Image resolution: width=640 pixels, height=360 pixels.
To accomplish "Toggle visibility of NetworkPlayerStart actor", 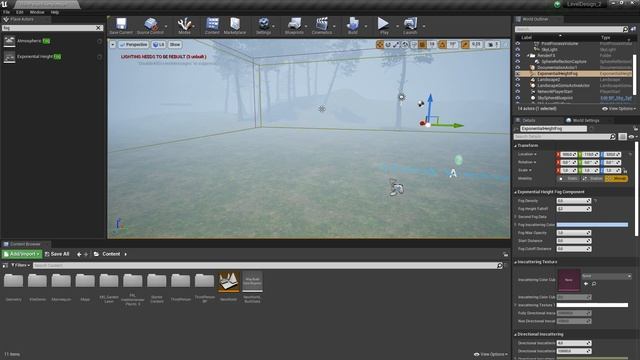I will tap(518, 92).
